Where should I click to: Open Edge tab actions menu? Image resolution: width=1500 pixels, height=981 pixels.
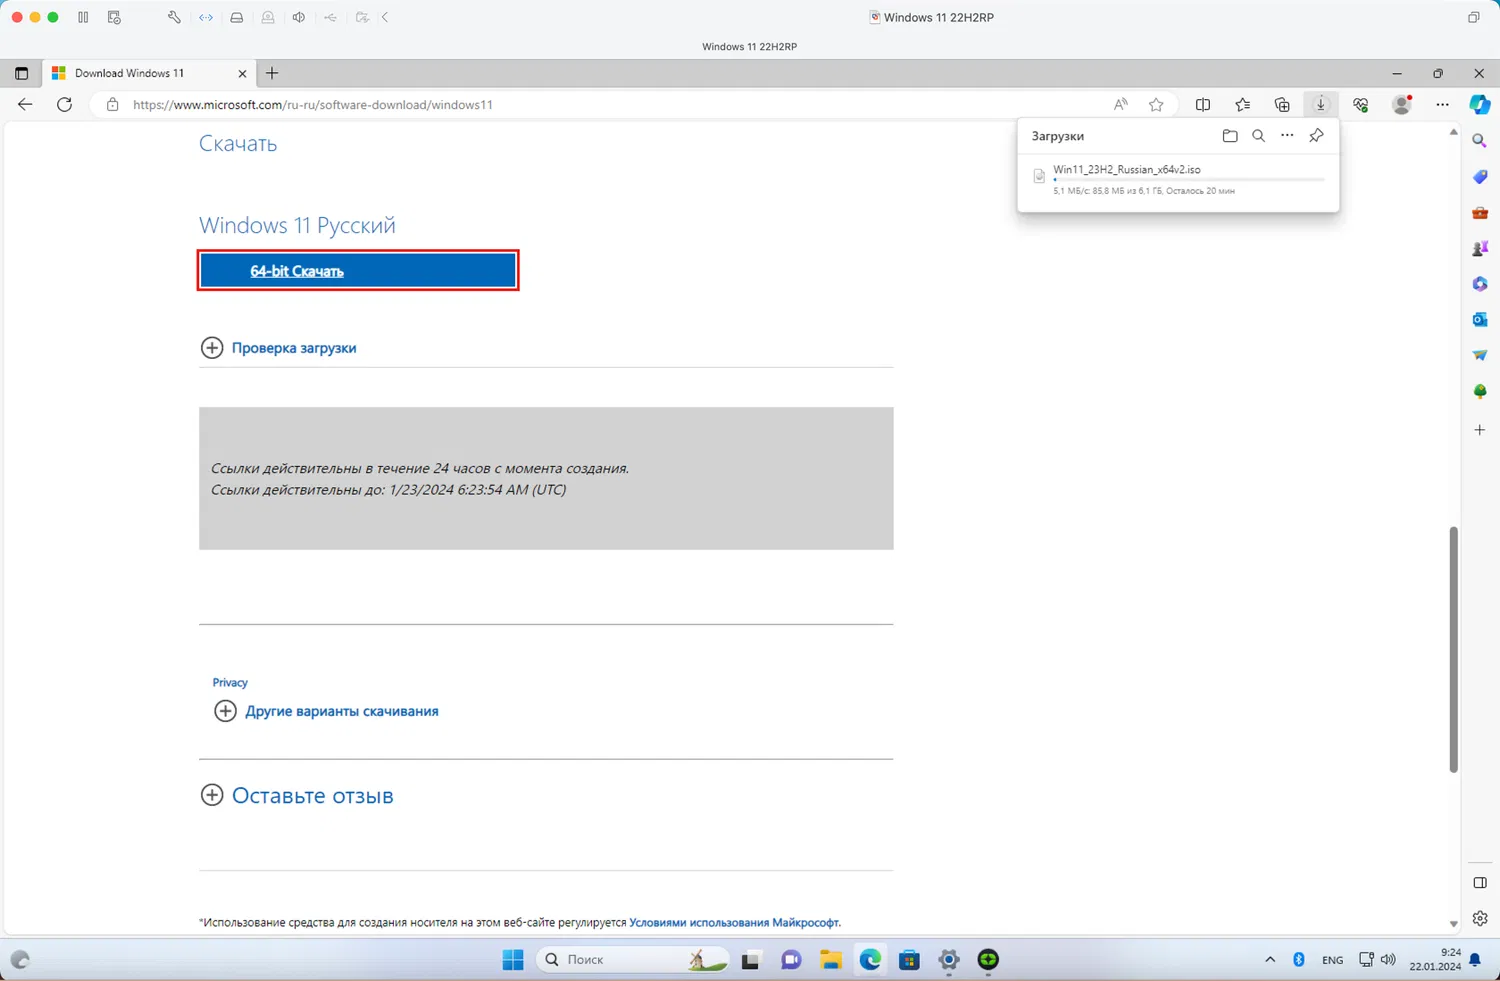click(x=21, y=73)
